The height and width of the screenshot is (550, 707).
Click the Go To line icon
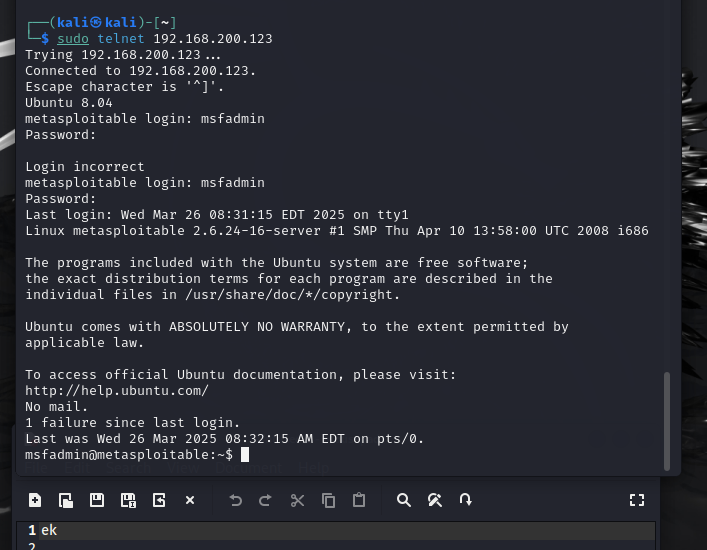[465, 500]
